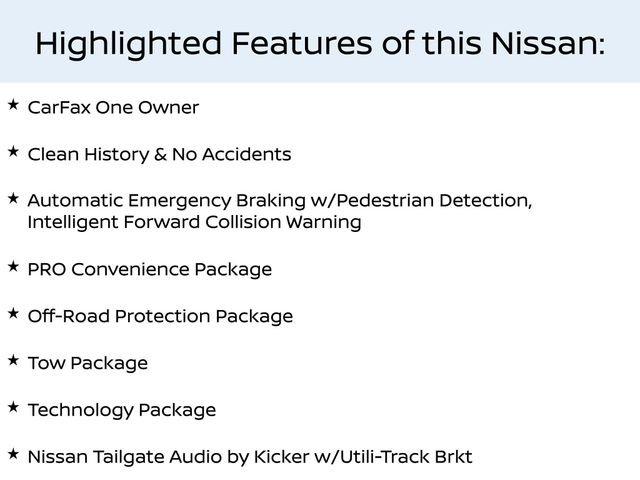This screenshot has width=640, height=480.
Task: Select the 'Technology Package' feature
Action: click(x=121, y=410)
